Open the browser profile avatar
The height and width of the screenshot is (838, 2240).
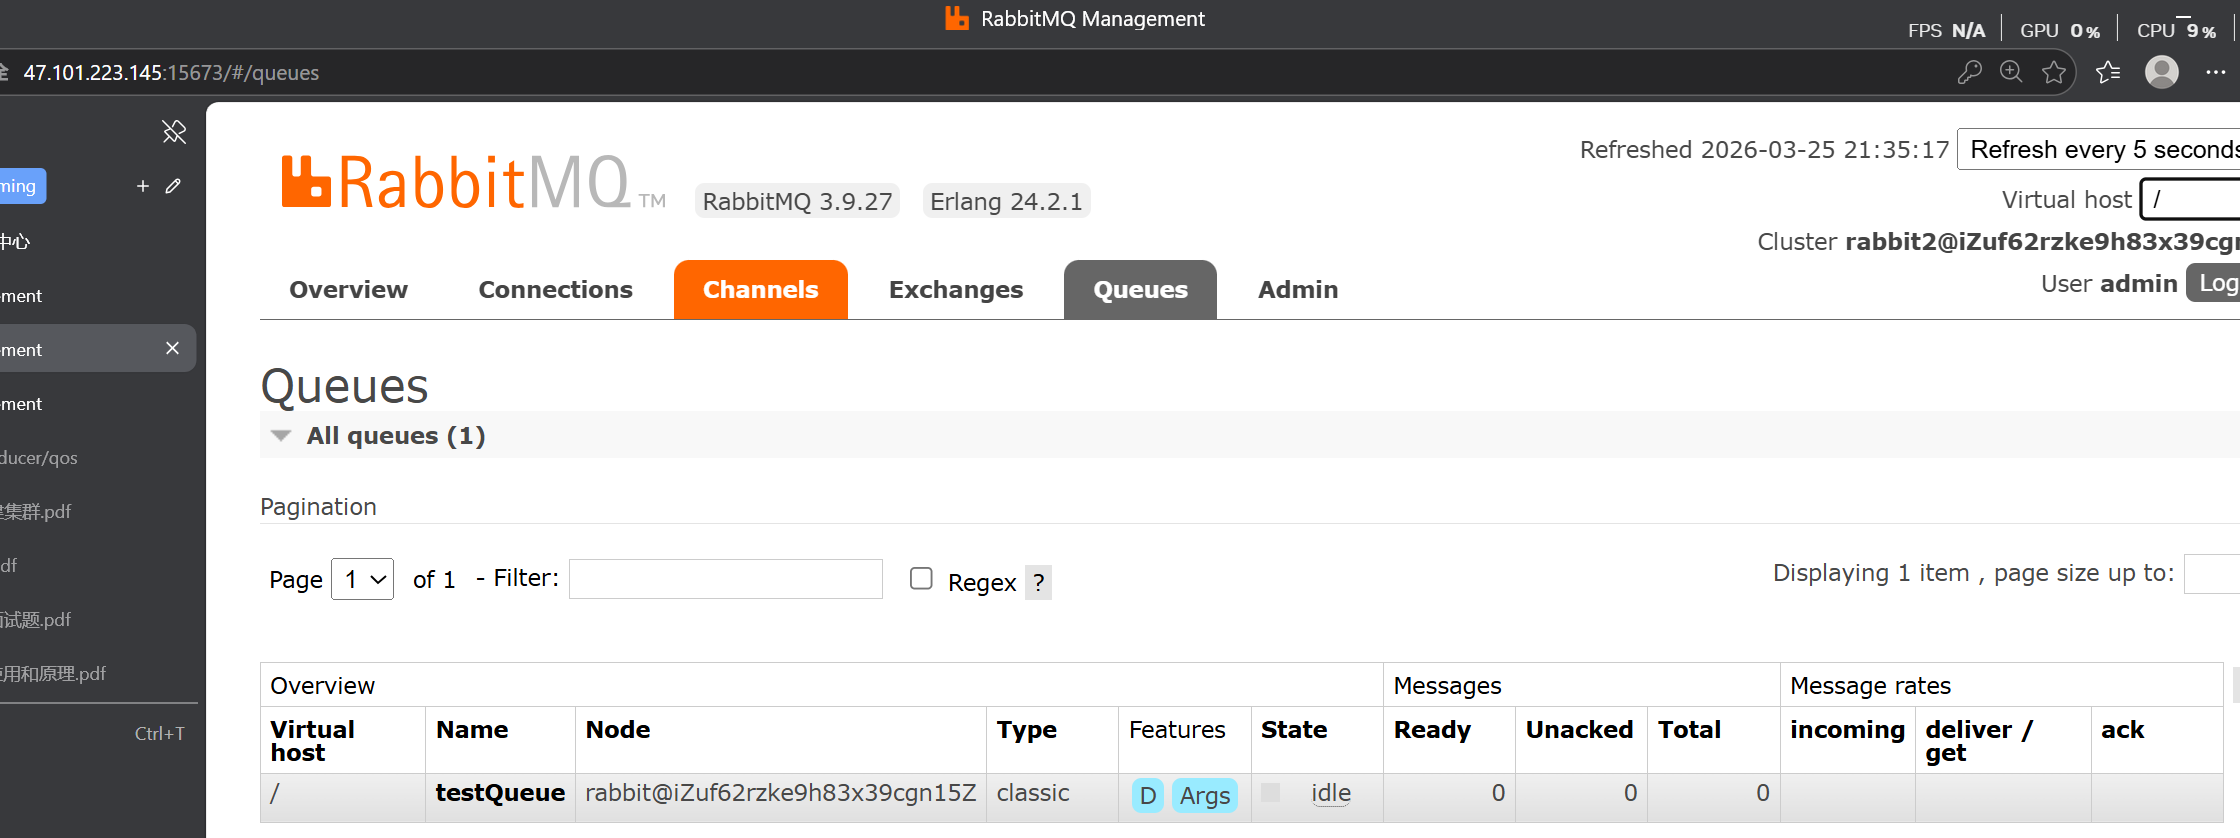pos(2162,72)
